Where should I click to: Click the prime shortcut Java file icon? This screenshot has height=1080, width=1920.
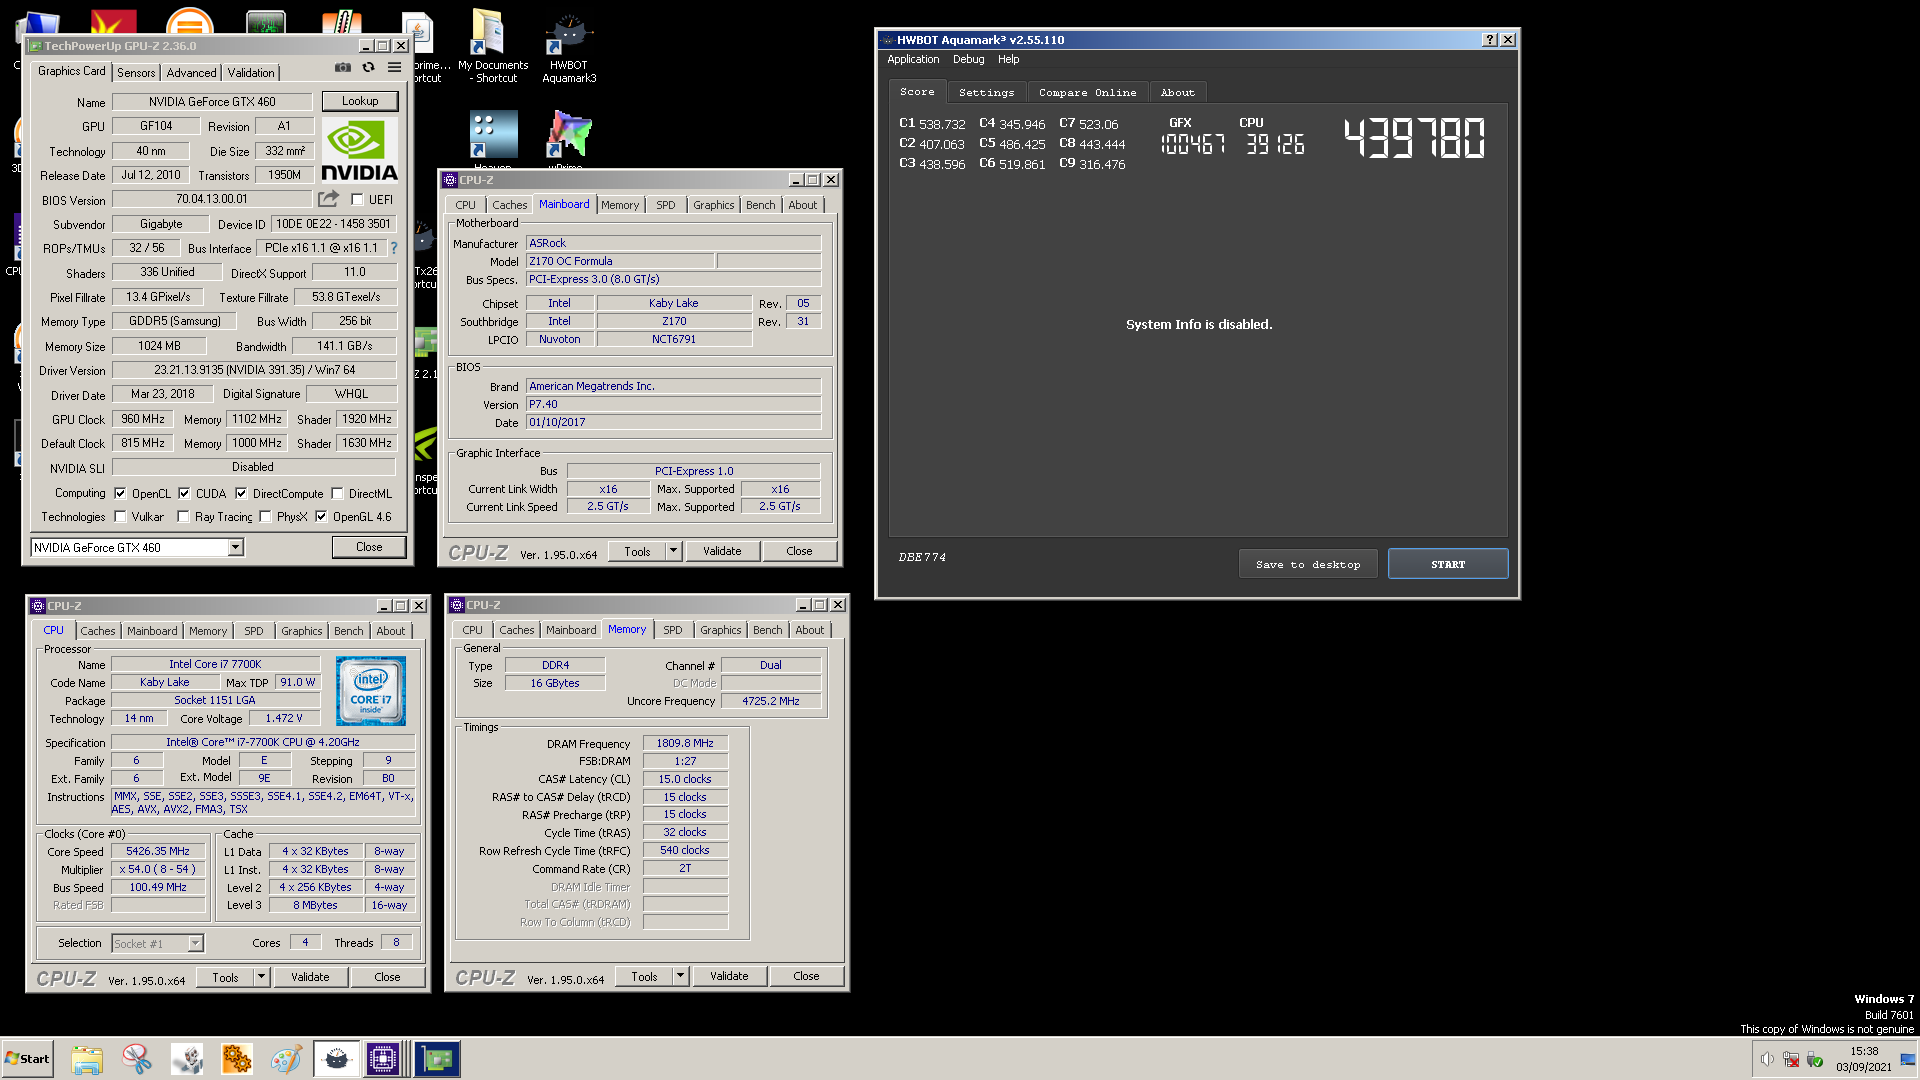418,35
